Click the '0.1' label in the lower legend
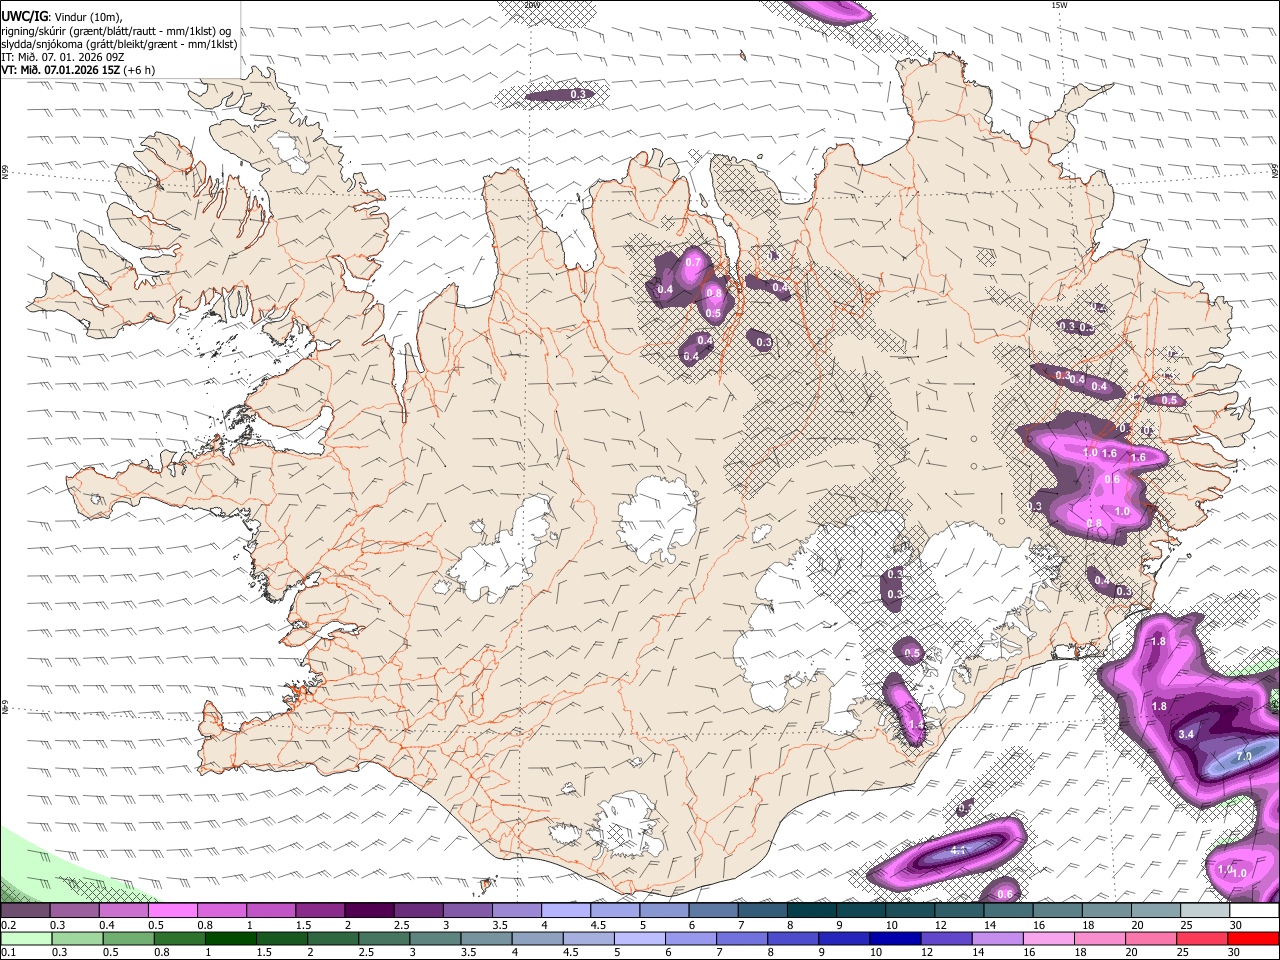The height and width of the screenshot is (960, 1280). [x=9, y=952]
